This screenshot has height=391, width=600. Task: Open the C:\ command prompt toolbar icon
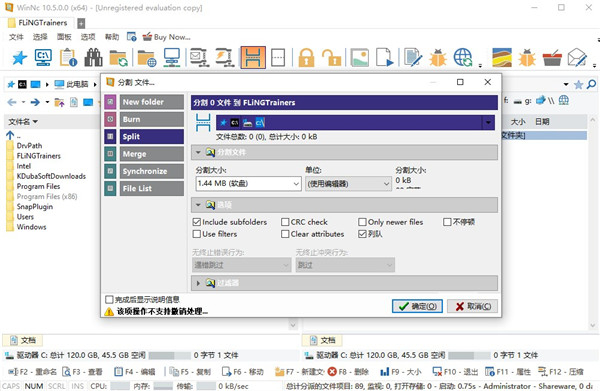coord(43,57)
